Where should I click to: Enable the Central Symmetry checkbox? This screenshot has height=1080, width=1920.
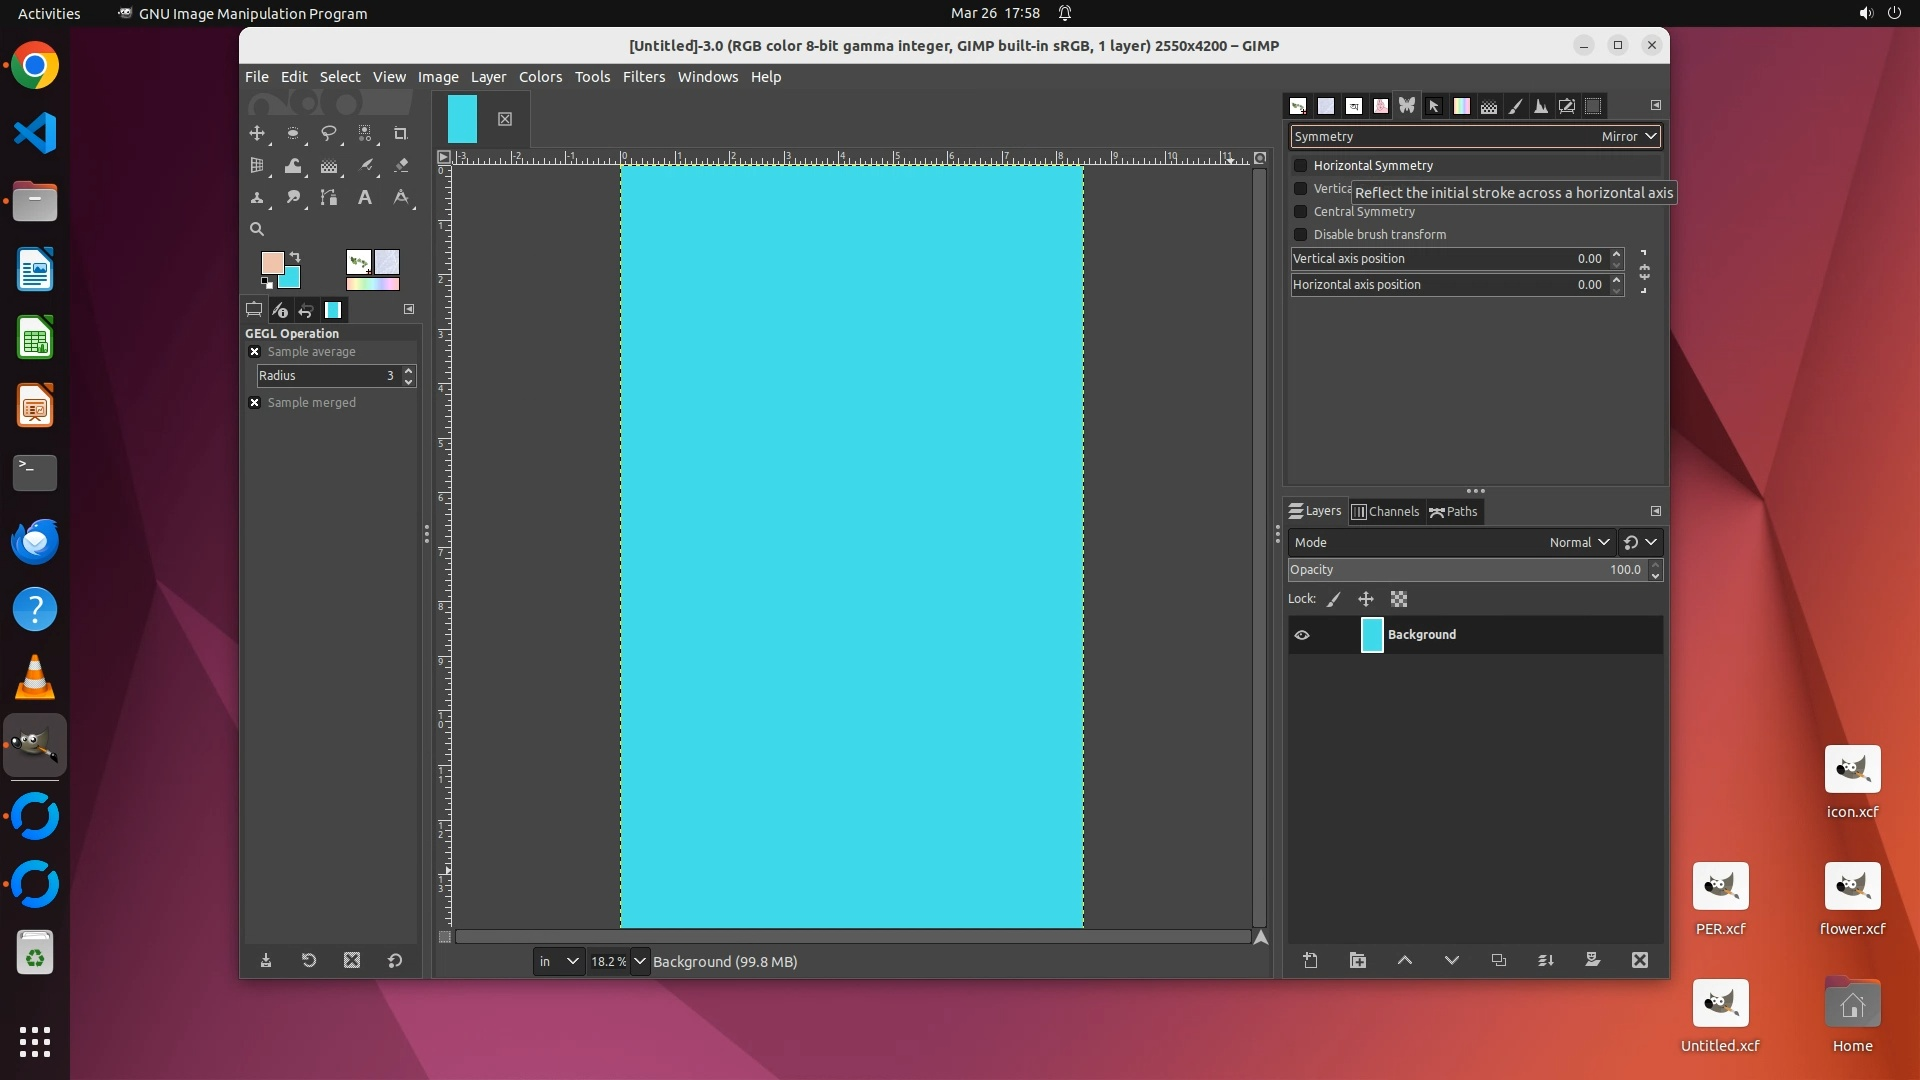1301,212
